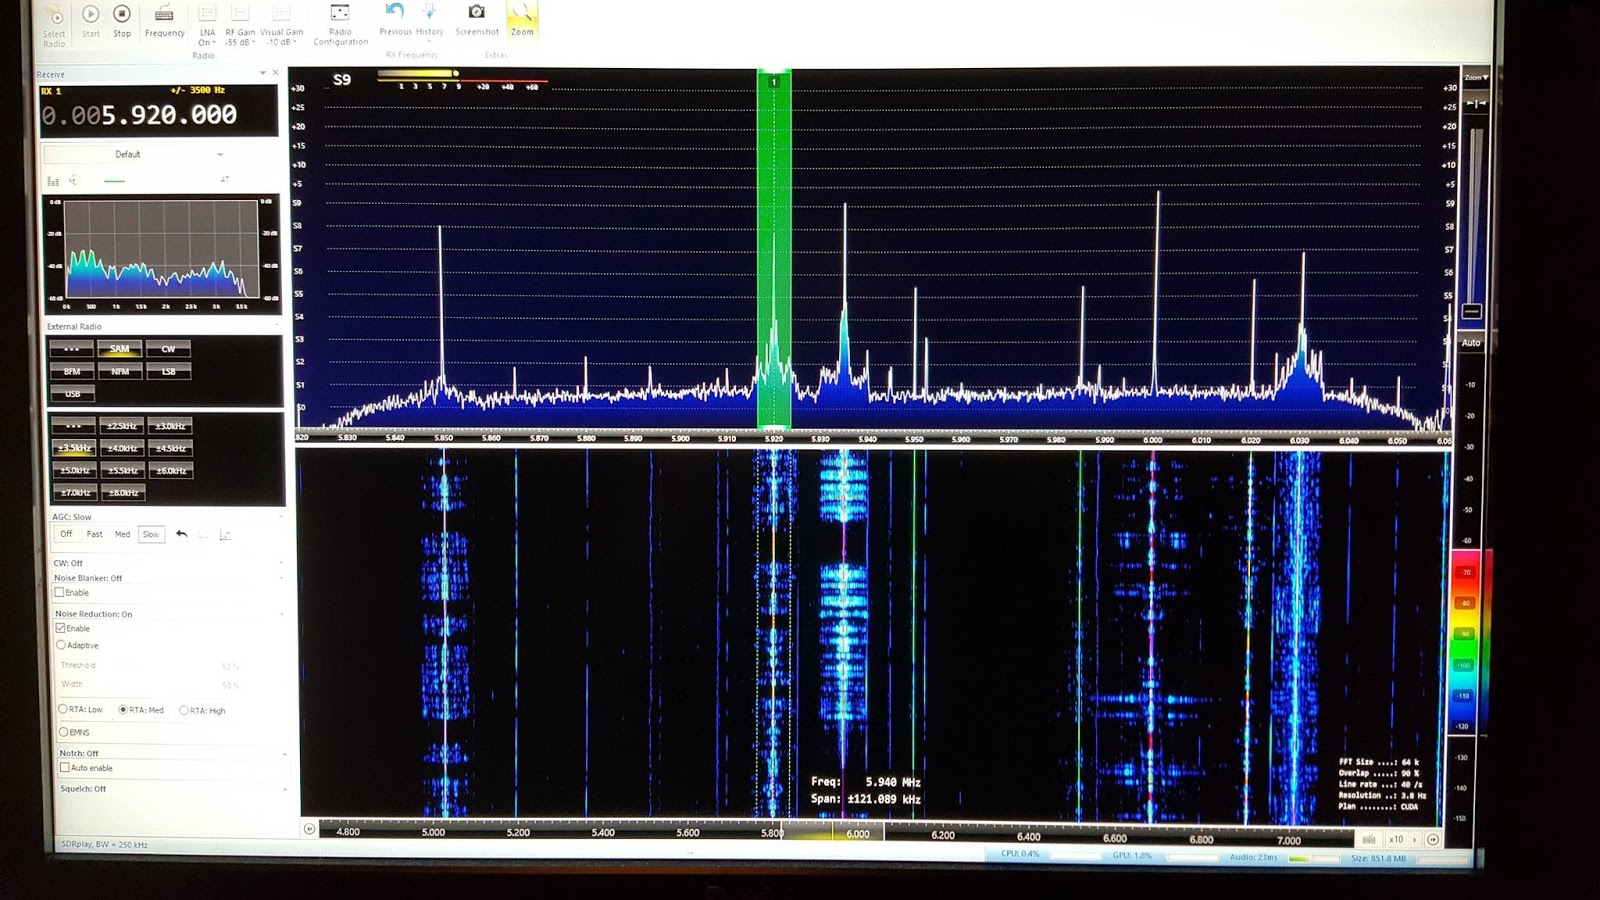This screenshot has height=900, width=1600.
Task: Close the Receive panel
Action: (x=276, y=73)
